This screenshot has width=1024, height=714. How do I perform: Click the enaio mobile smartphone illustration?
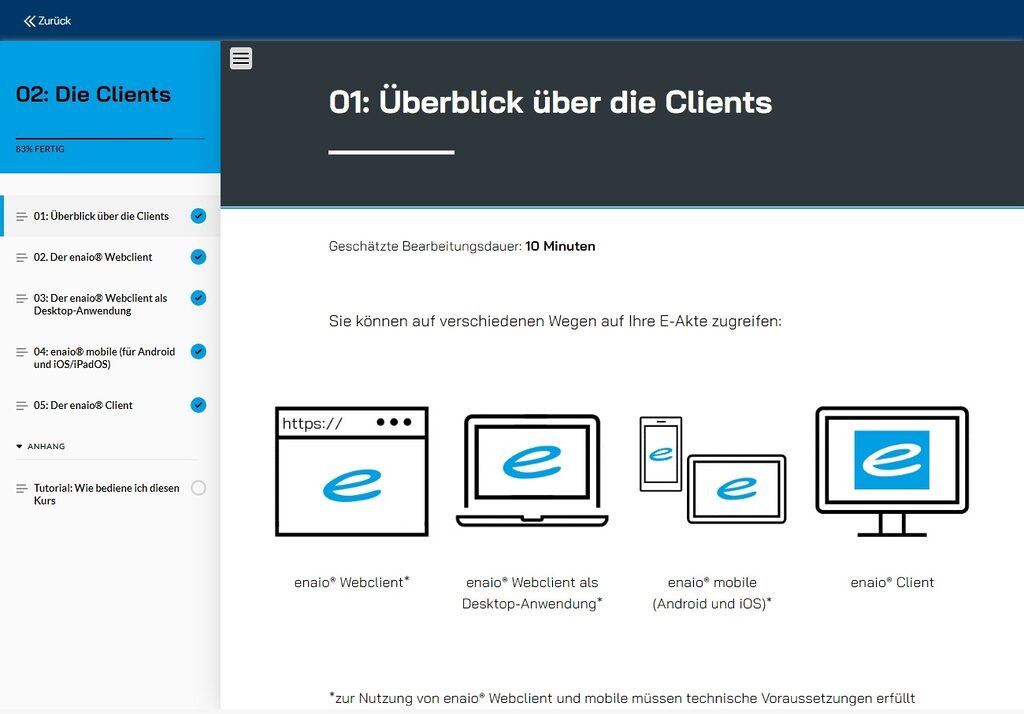(x=660, y=455)
